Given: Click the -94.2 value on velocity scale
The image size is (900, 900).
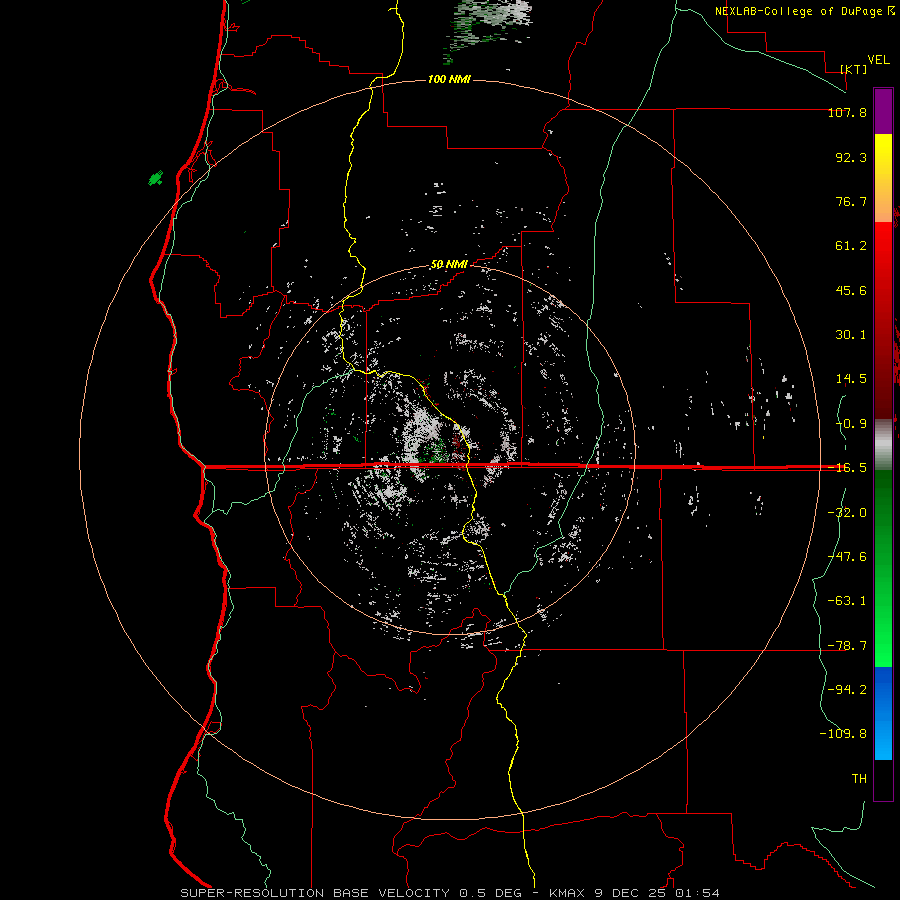Looking at the screenshot, I should tap(847, 690).
